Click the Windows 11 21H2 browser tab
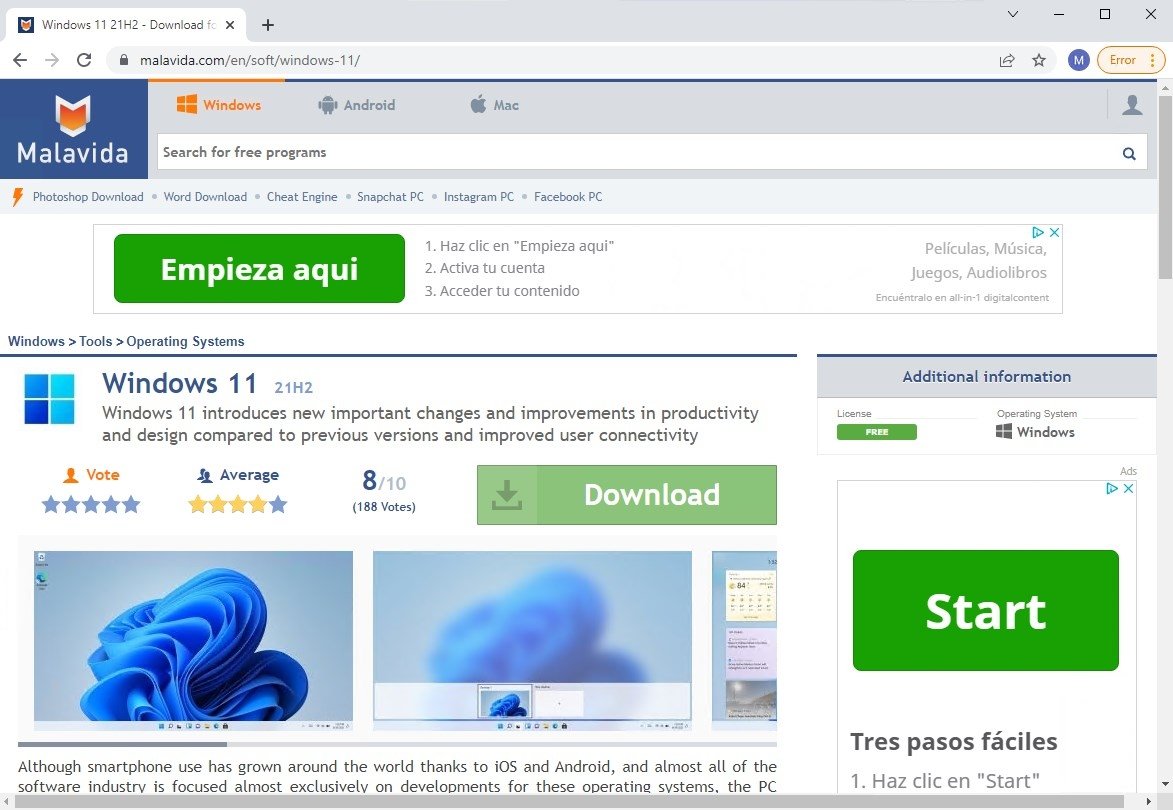The height and width of the screenshot is (810, 1173). (x=127, y=25)
